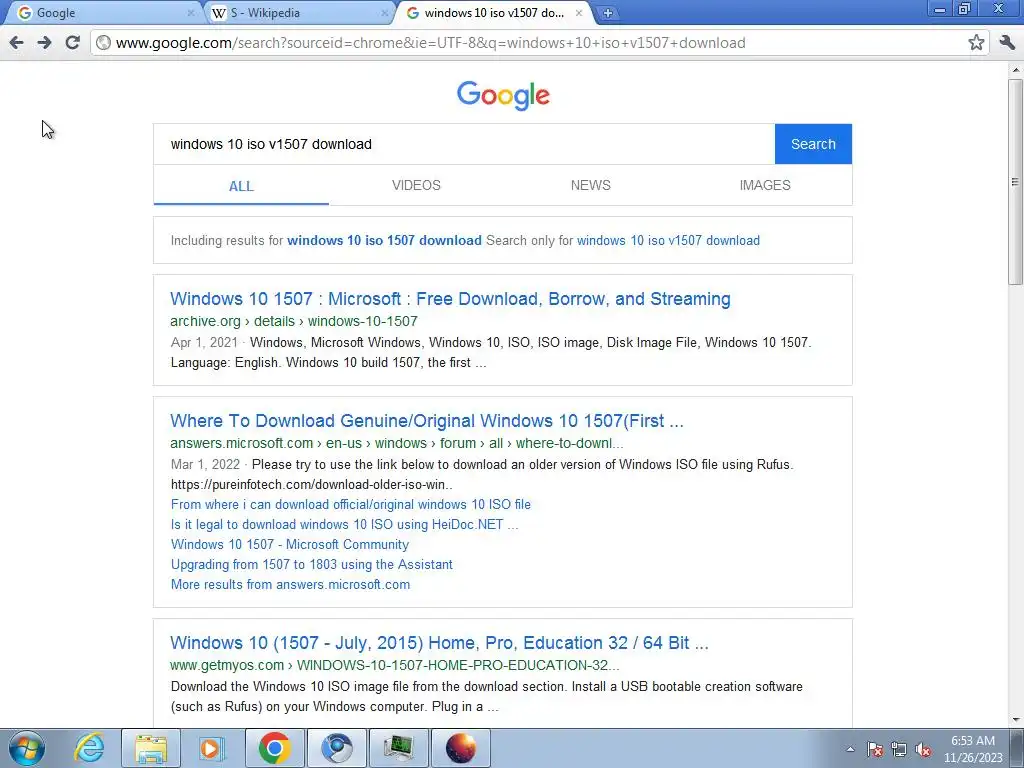Click the browser forward arrow
Viewport: 1024px width, 768px height.
tap(44, 42)
